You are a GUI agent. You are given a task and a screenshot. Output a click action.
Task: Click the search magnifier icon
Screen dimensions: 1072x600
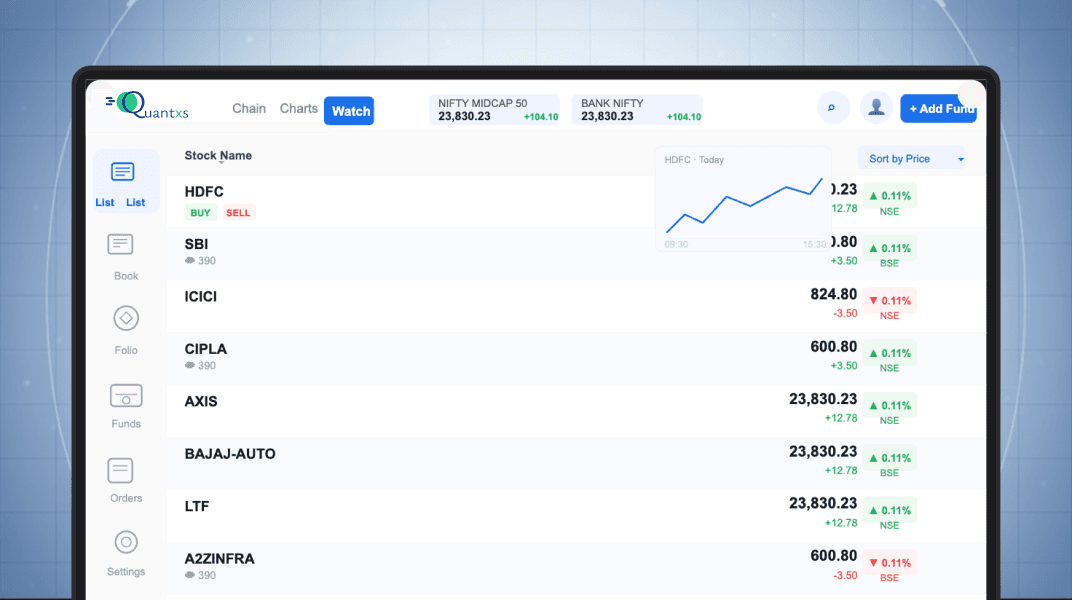[833, 108]
